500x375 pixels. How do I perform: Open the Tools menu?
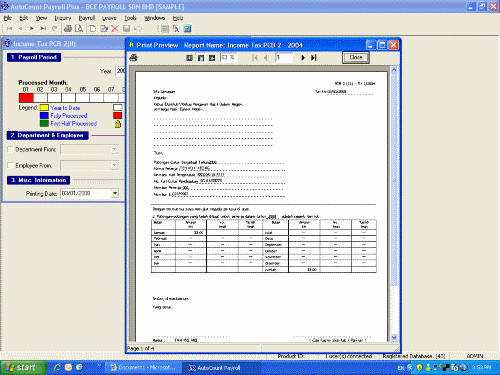130,18
